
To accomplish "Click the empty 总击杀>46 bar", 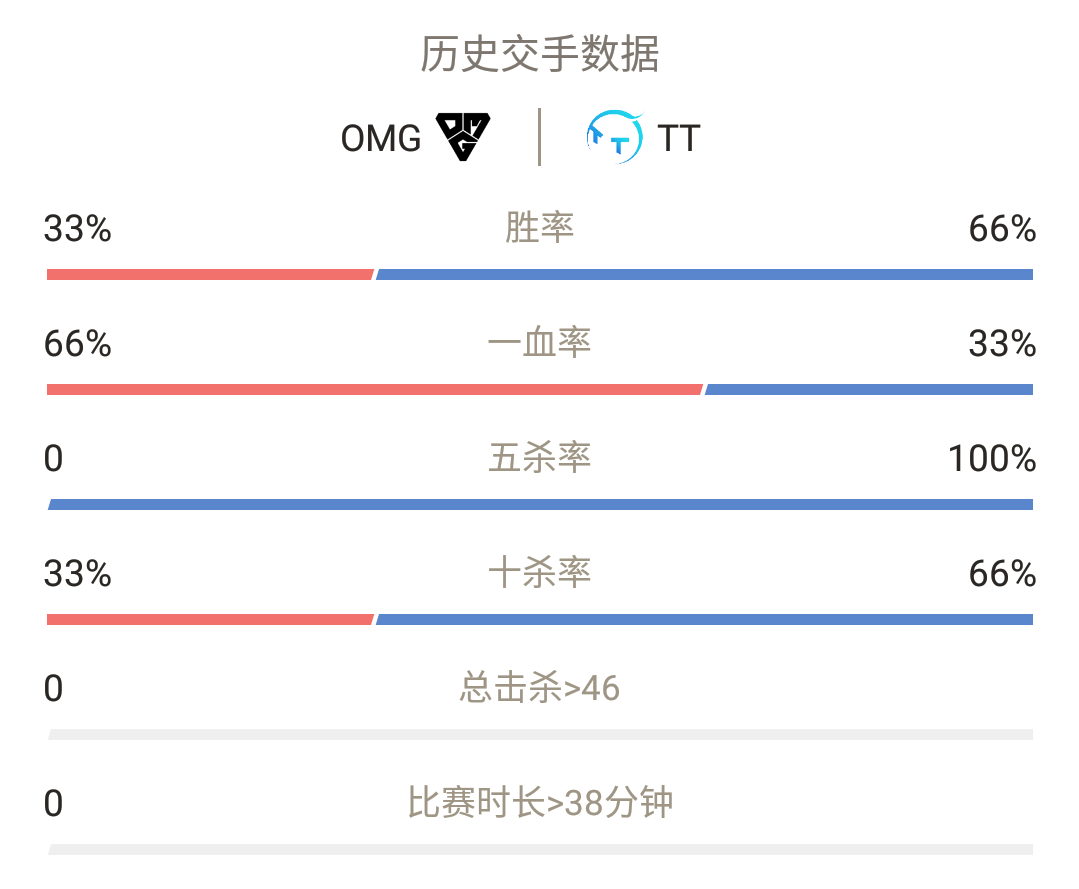I will click(x=540, y=734).
